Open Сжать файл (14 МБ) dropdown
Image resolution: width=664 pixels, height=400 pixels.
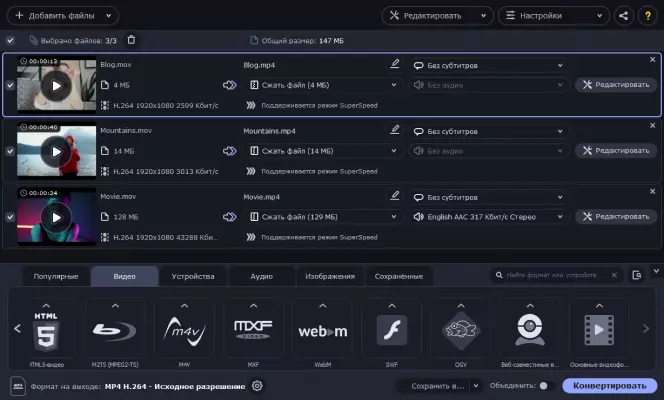click(x=324, y=151)
